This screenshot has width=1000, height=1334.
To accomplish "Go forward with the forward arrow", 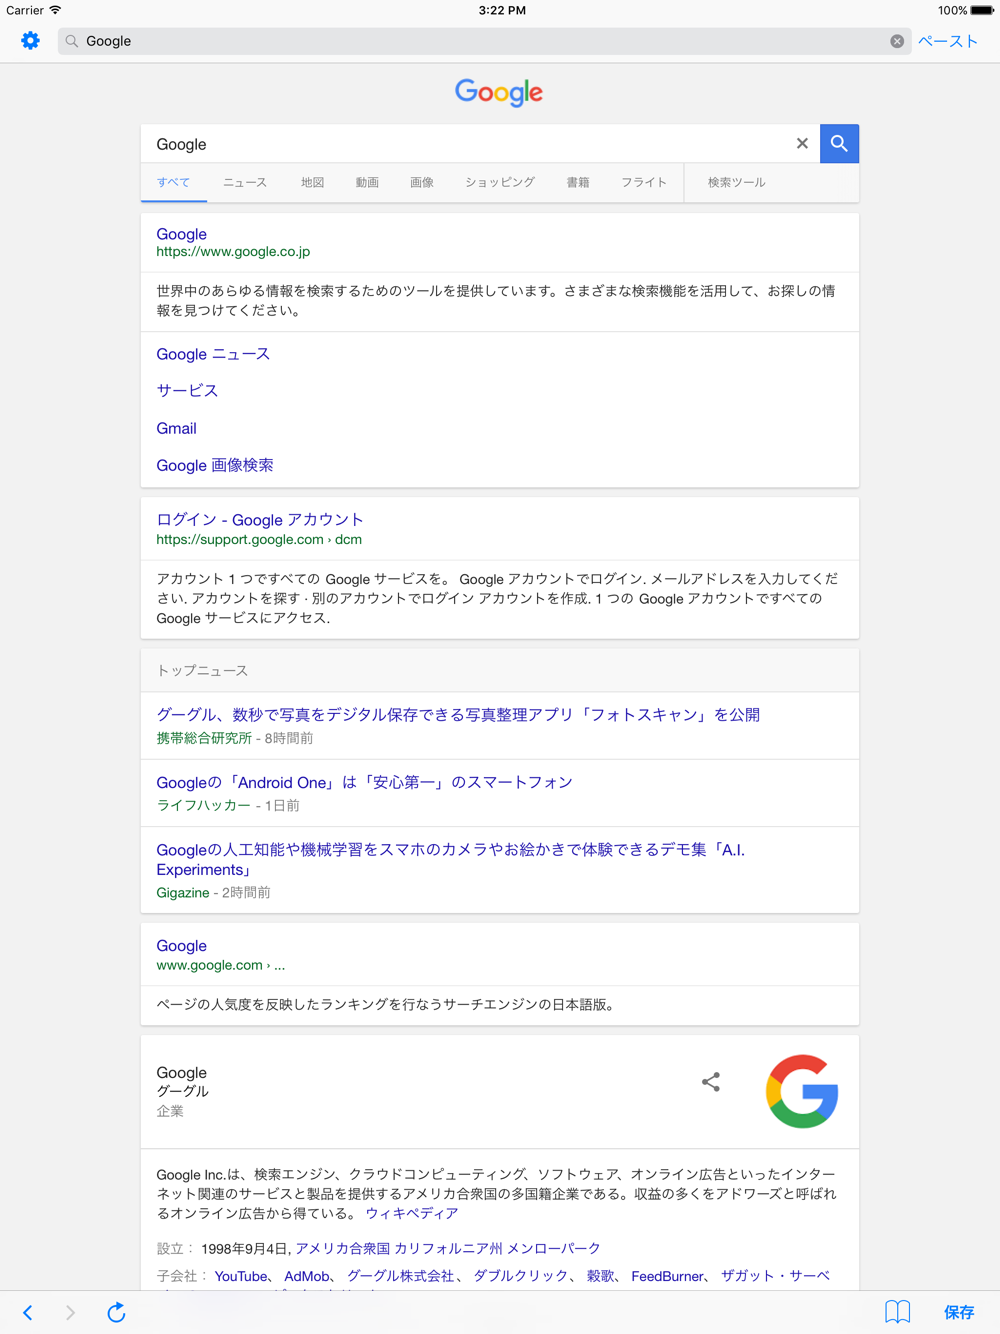I will click(70, 1312).
